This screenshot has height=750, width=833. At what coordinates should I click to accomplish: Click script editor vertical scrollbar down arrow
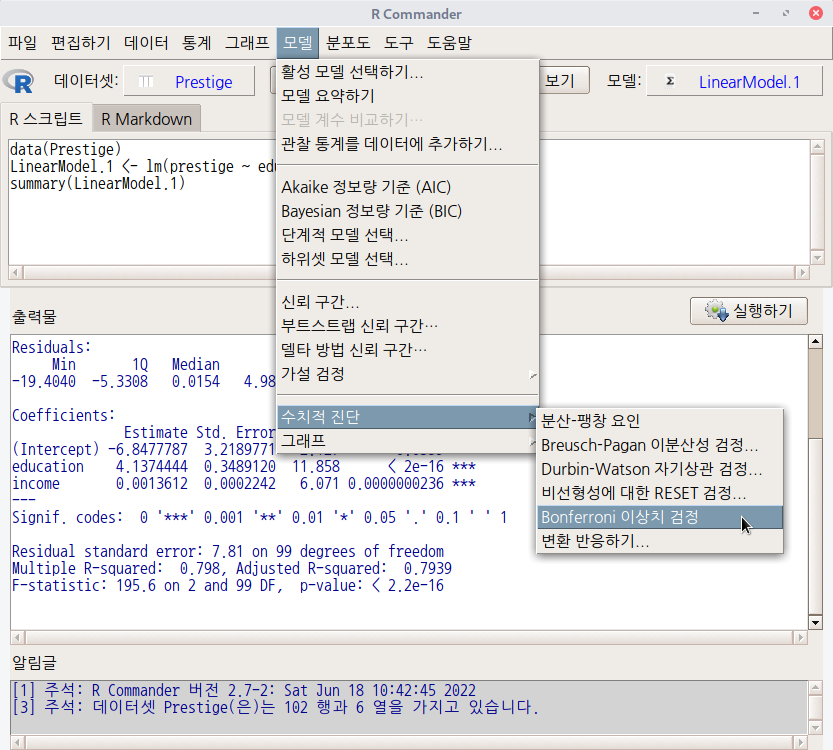pyautogui.click(x=817, y=258)
